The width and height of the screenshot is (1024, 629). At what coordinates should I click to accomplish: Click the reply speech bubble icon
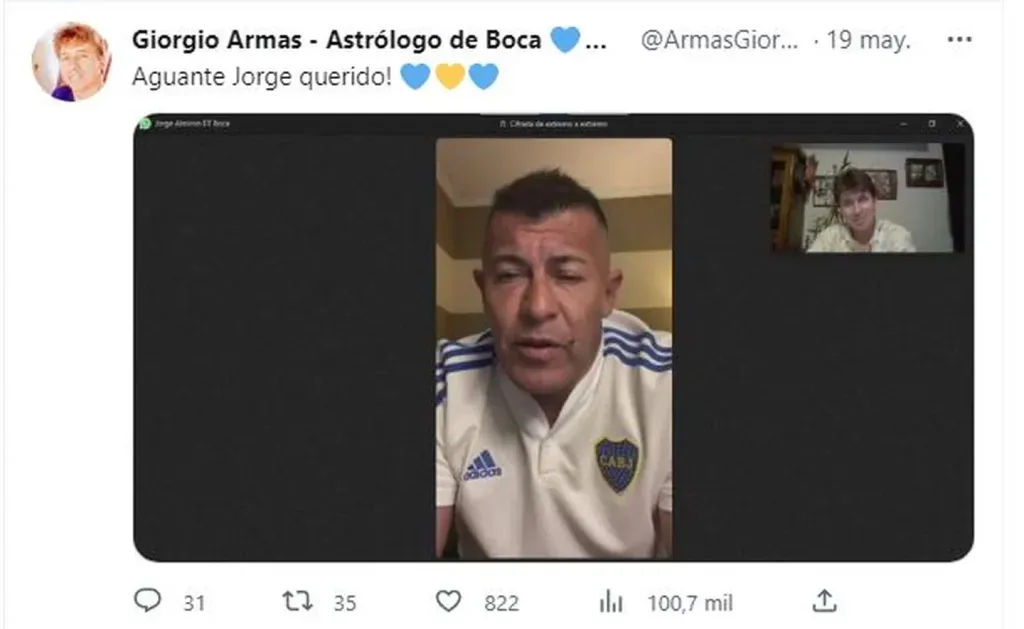[148, 600]
